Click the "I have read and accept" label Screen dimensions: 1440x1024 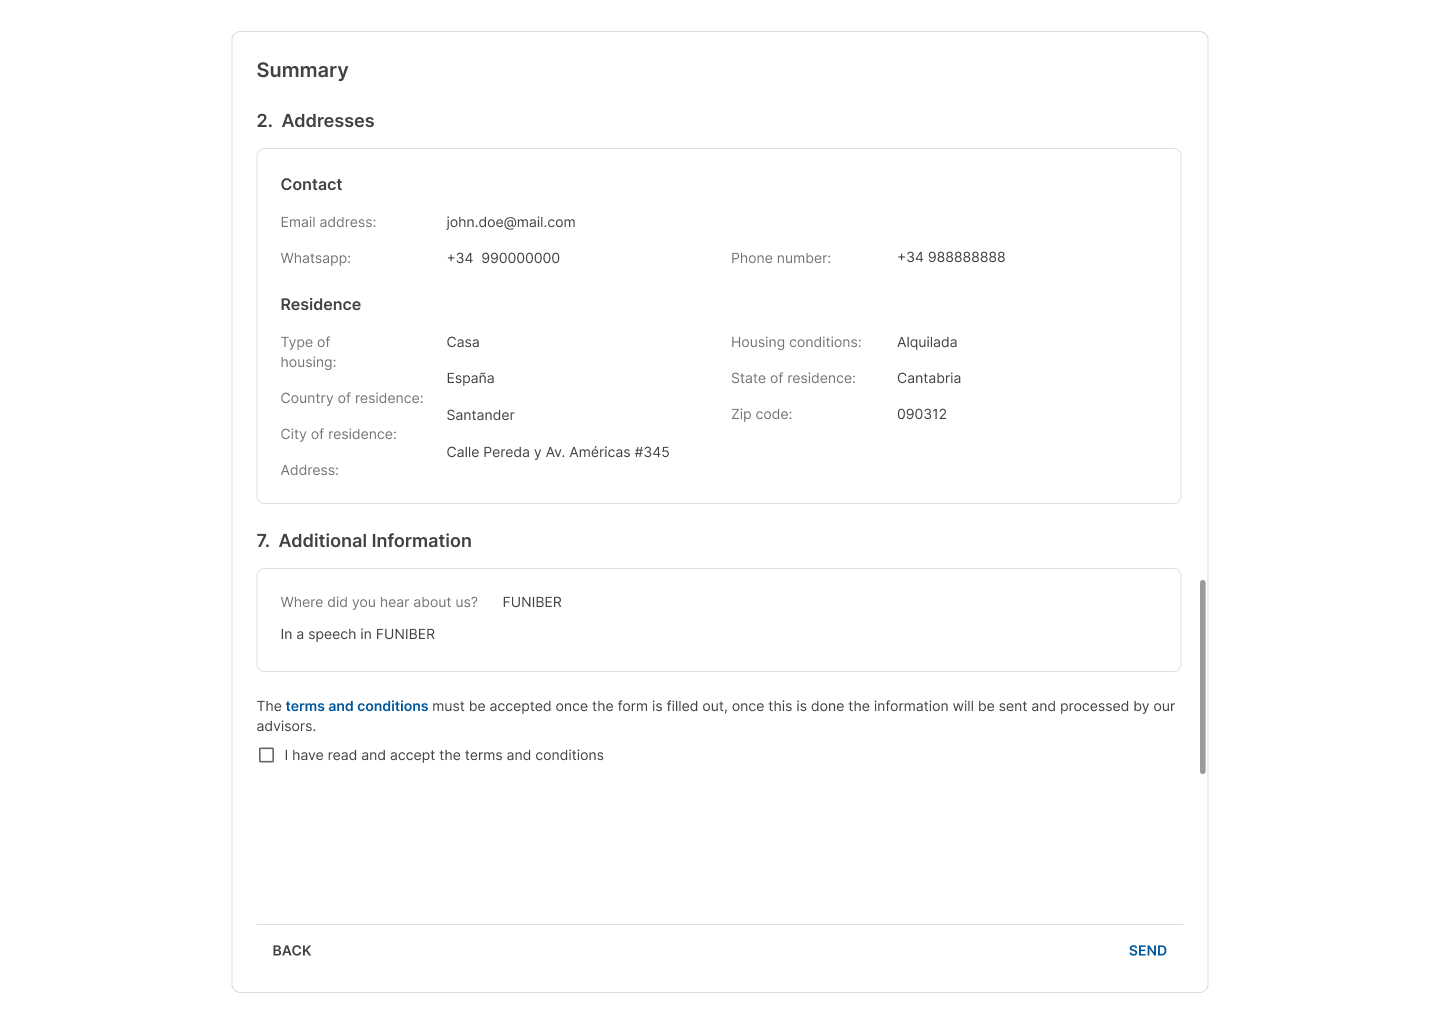coord(444,755)
